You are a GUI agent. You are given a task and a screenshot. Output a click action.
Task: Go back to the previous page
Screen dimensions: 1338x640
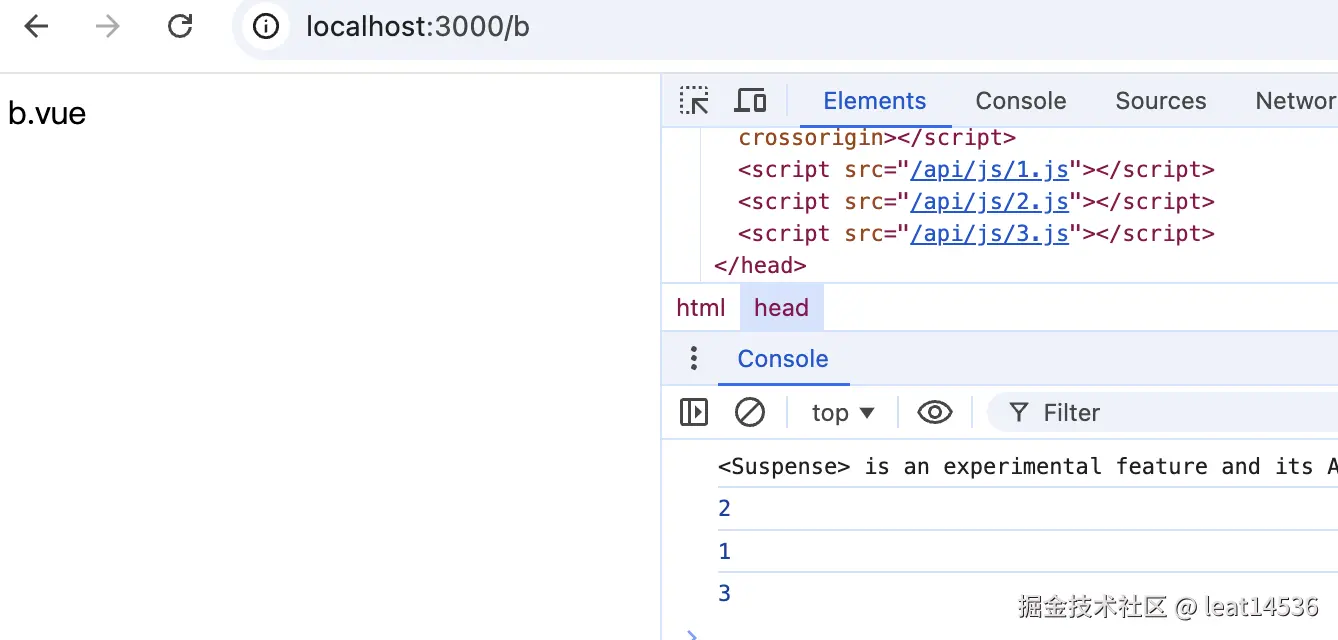37,27
